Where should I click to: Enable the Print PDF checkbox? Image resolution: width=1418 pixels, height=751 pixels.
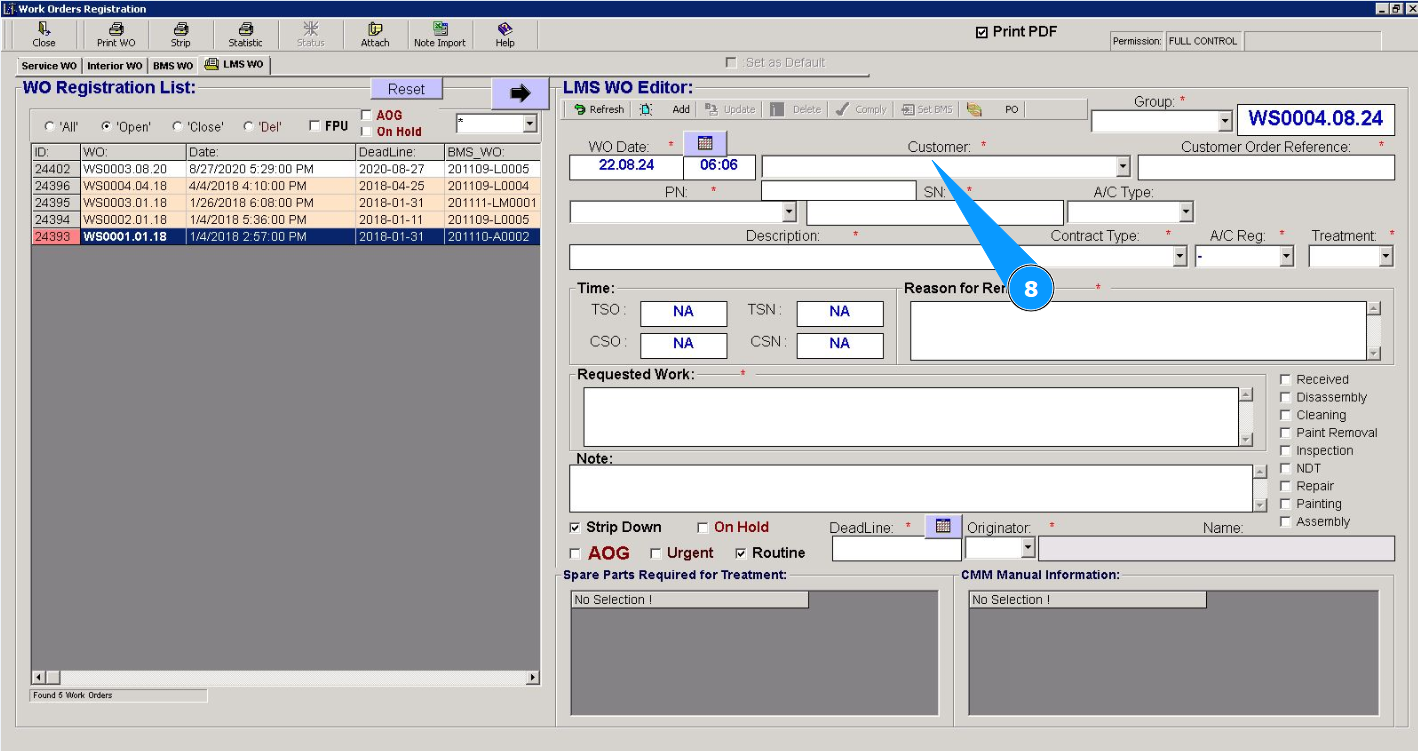(982, 32)
